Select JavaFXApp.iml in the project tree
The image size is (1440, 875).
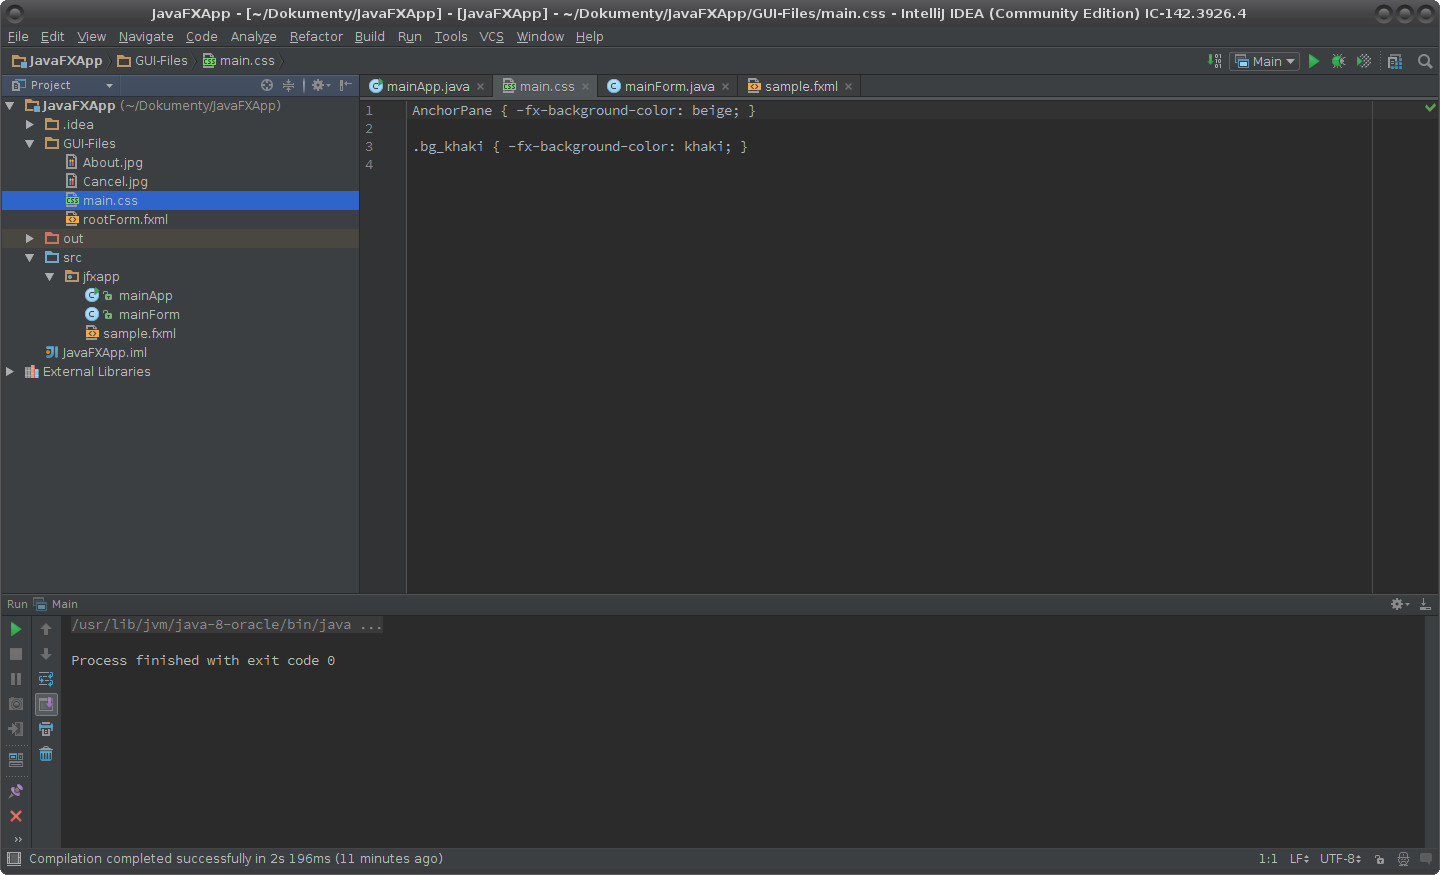click(104, 353)
